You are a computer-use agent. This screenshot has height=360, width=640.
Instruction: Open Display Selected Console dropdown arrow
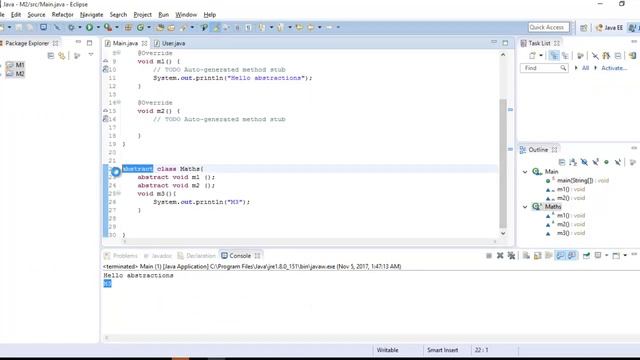pyautogui.click(x=607, y=256)
